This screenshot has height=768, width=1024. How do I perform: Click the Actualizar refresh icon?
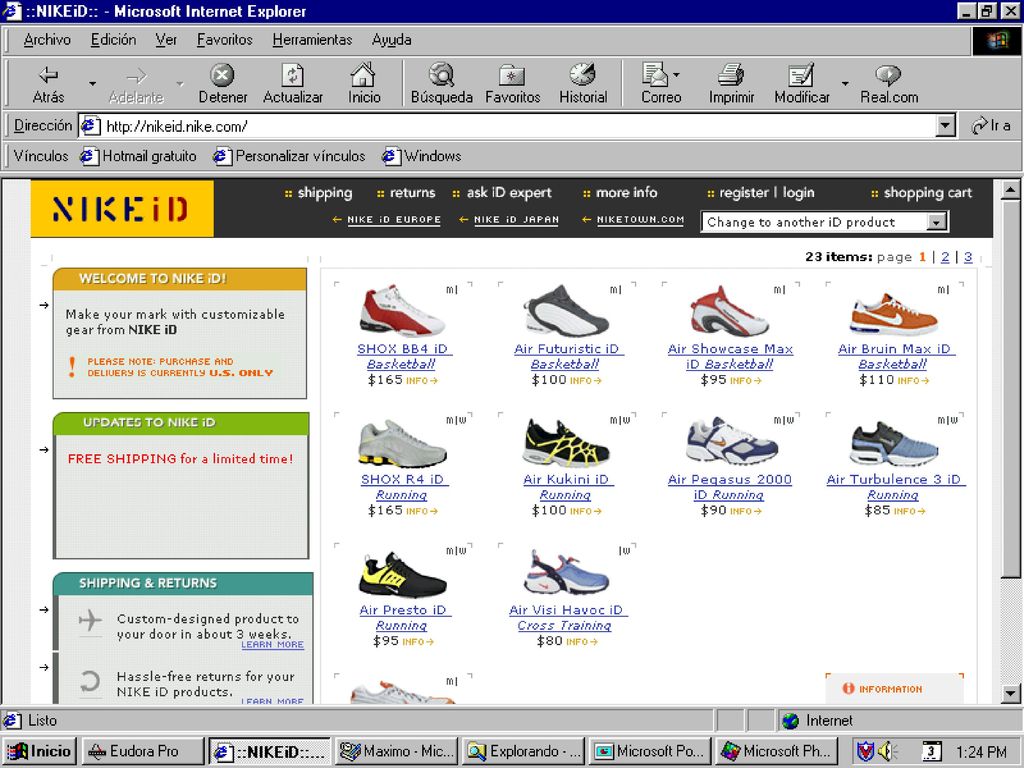pos(293,75)
